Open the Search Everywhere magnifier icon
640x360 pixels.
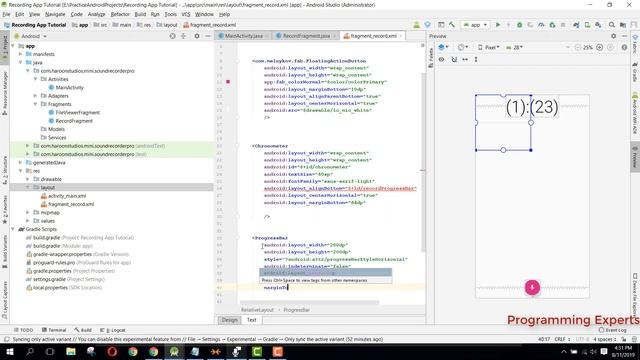[611, 25]
